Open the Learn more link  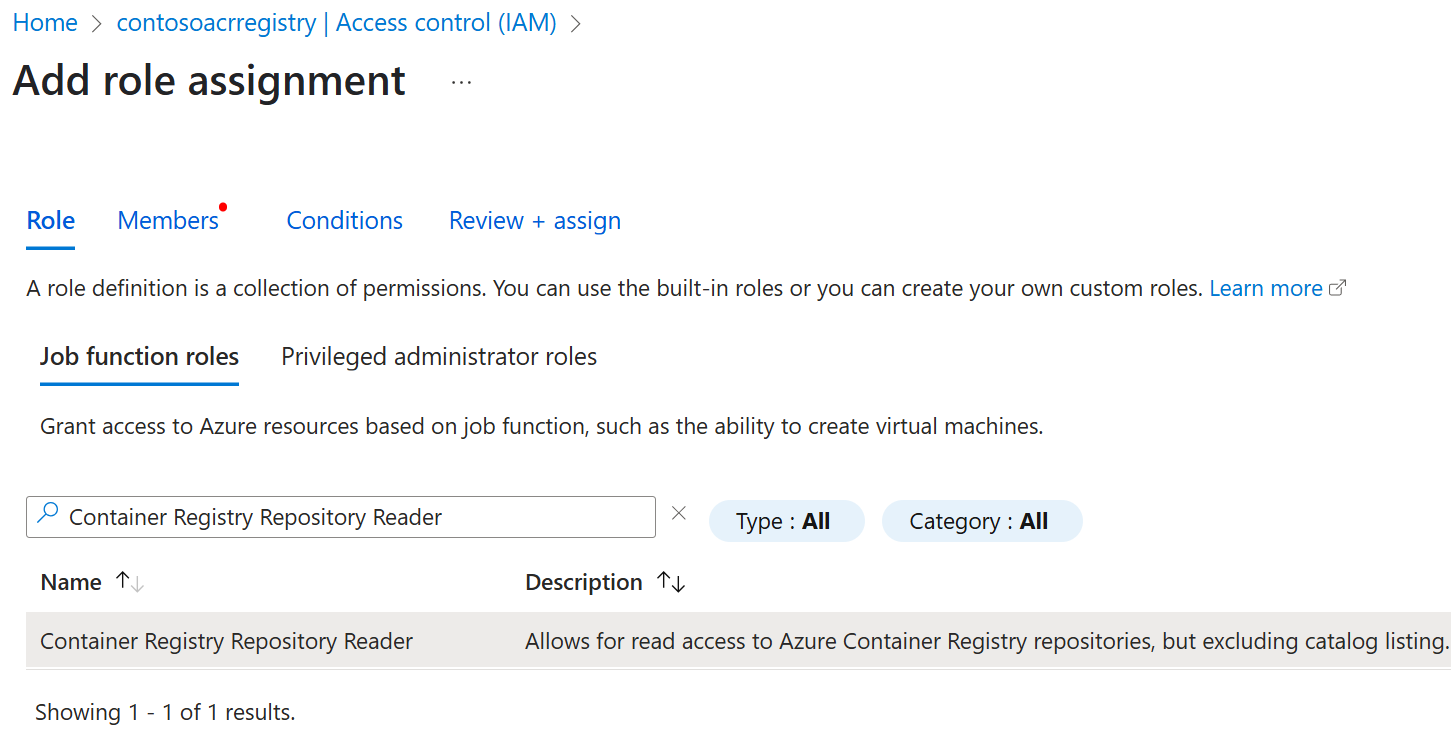1265,289
